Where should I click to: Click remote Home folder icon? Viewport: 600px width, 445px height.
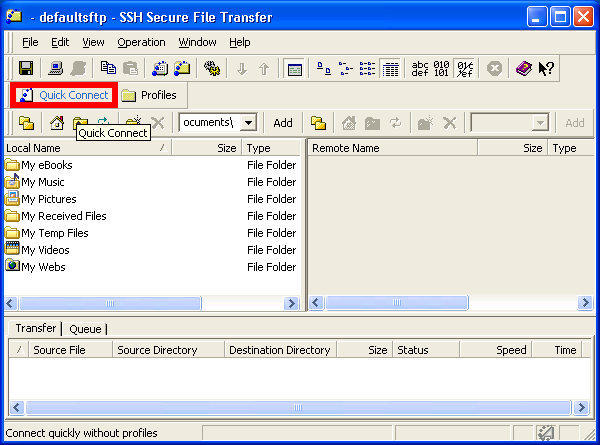coord(349,123)
